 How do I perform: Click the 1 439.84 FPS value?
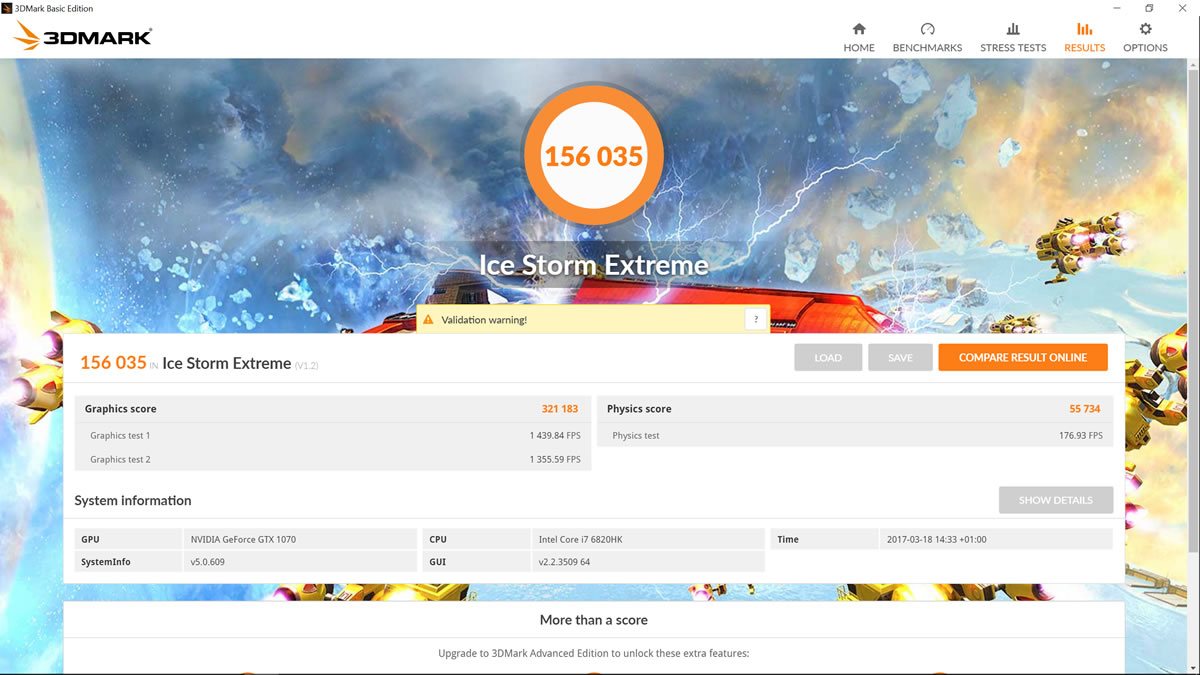555,436
